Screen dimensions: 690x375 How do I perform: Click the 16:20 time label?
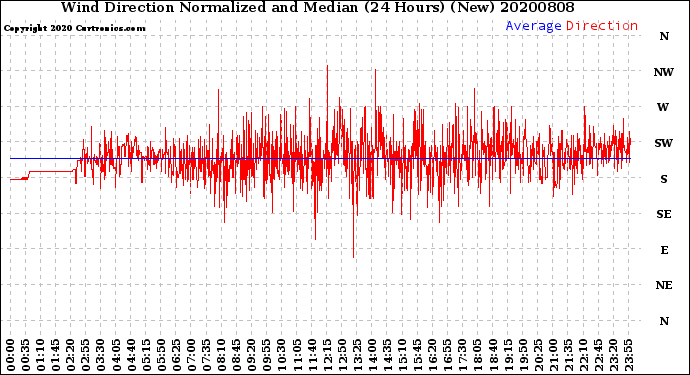coord(433,355)
